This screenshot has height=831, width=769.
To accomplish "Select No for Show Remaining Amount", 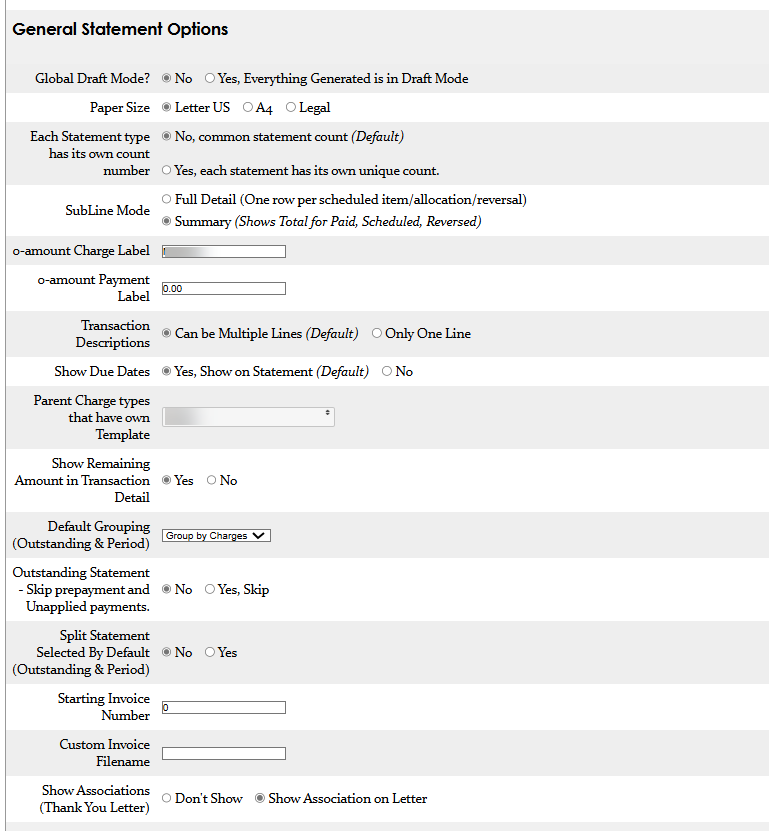I will pyautogui.click(x=212, y=480).
